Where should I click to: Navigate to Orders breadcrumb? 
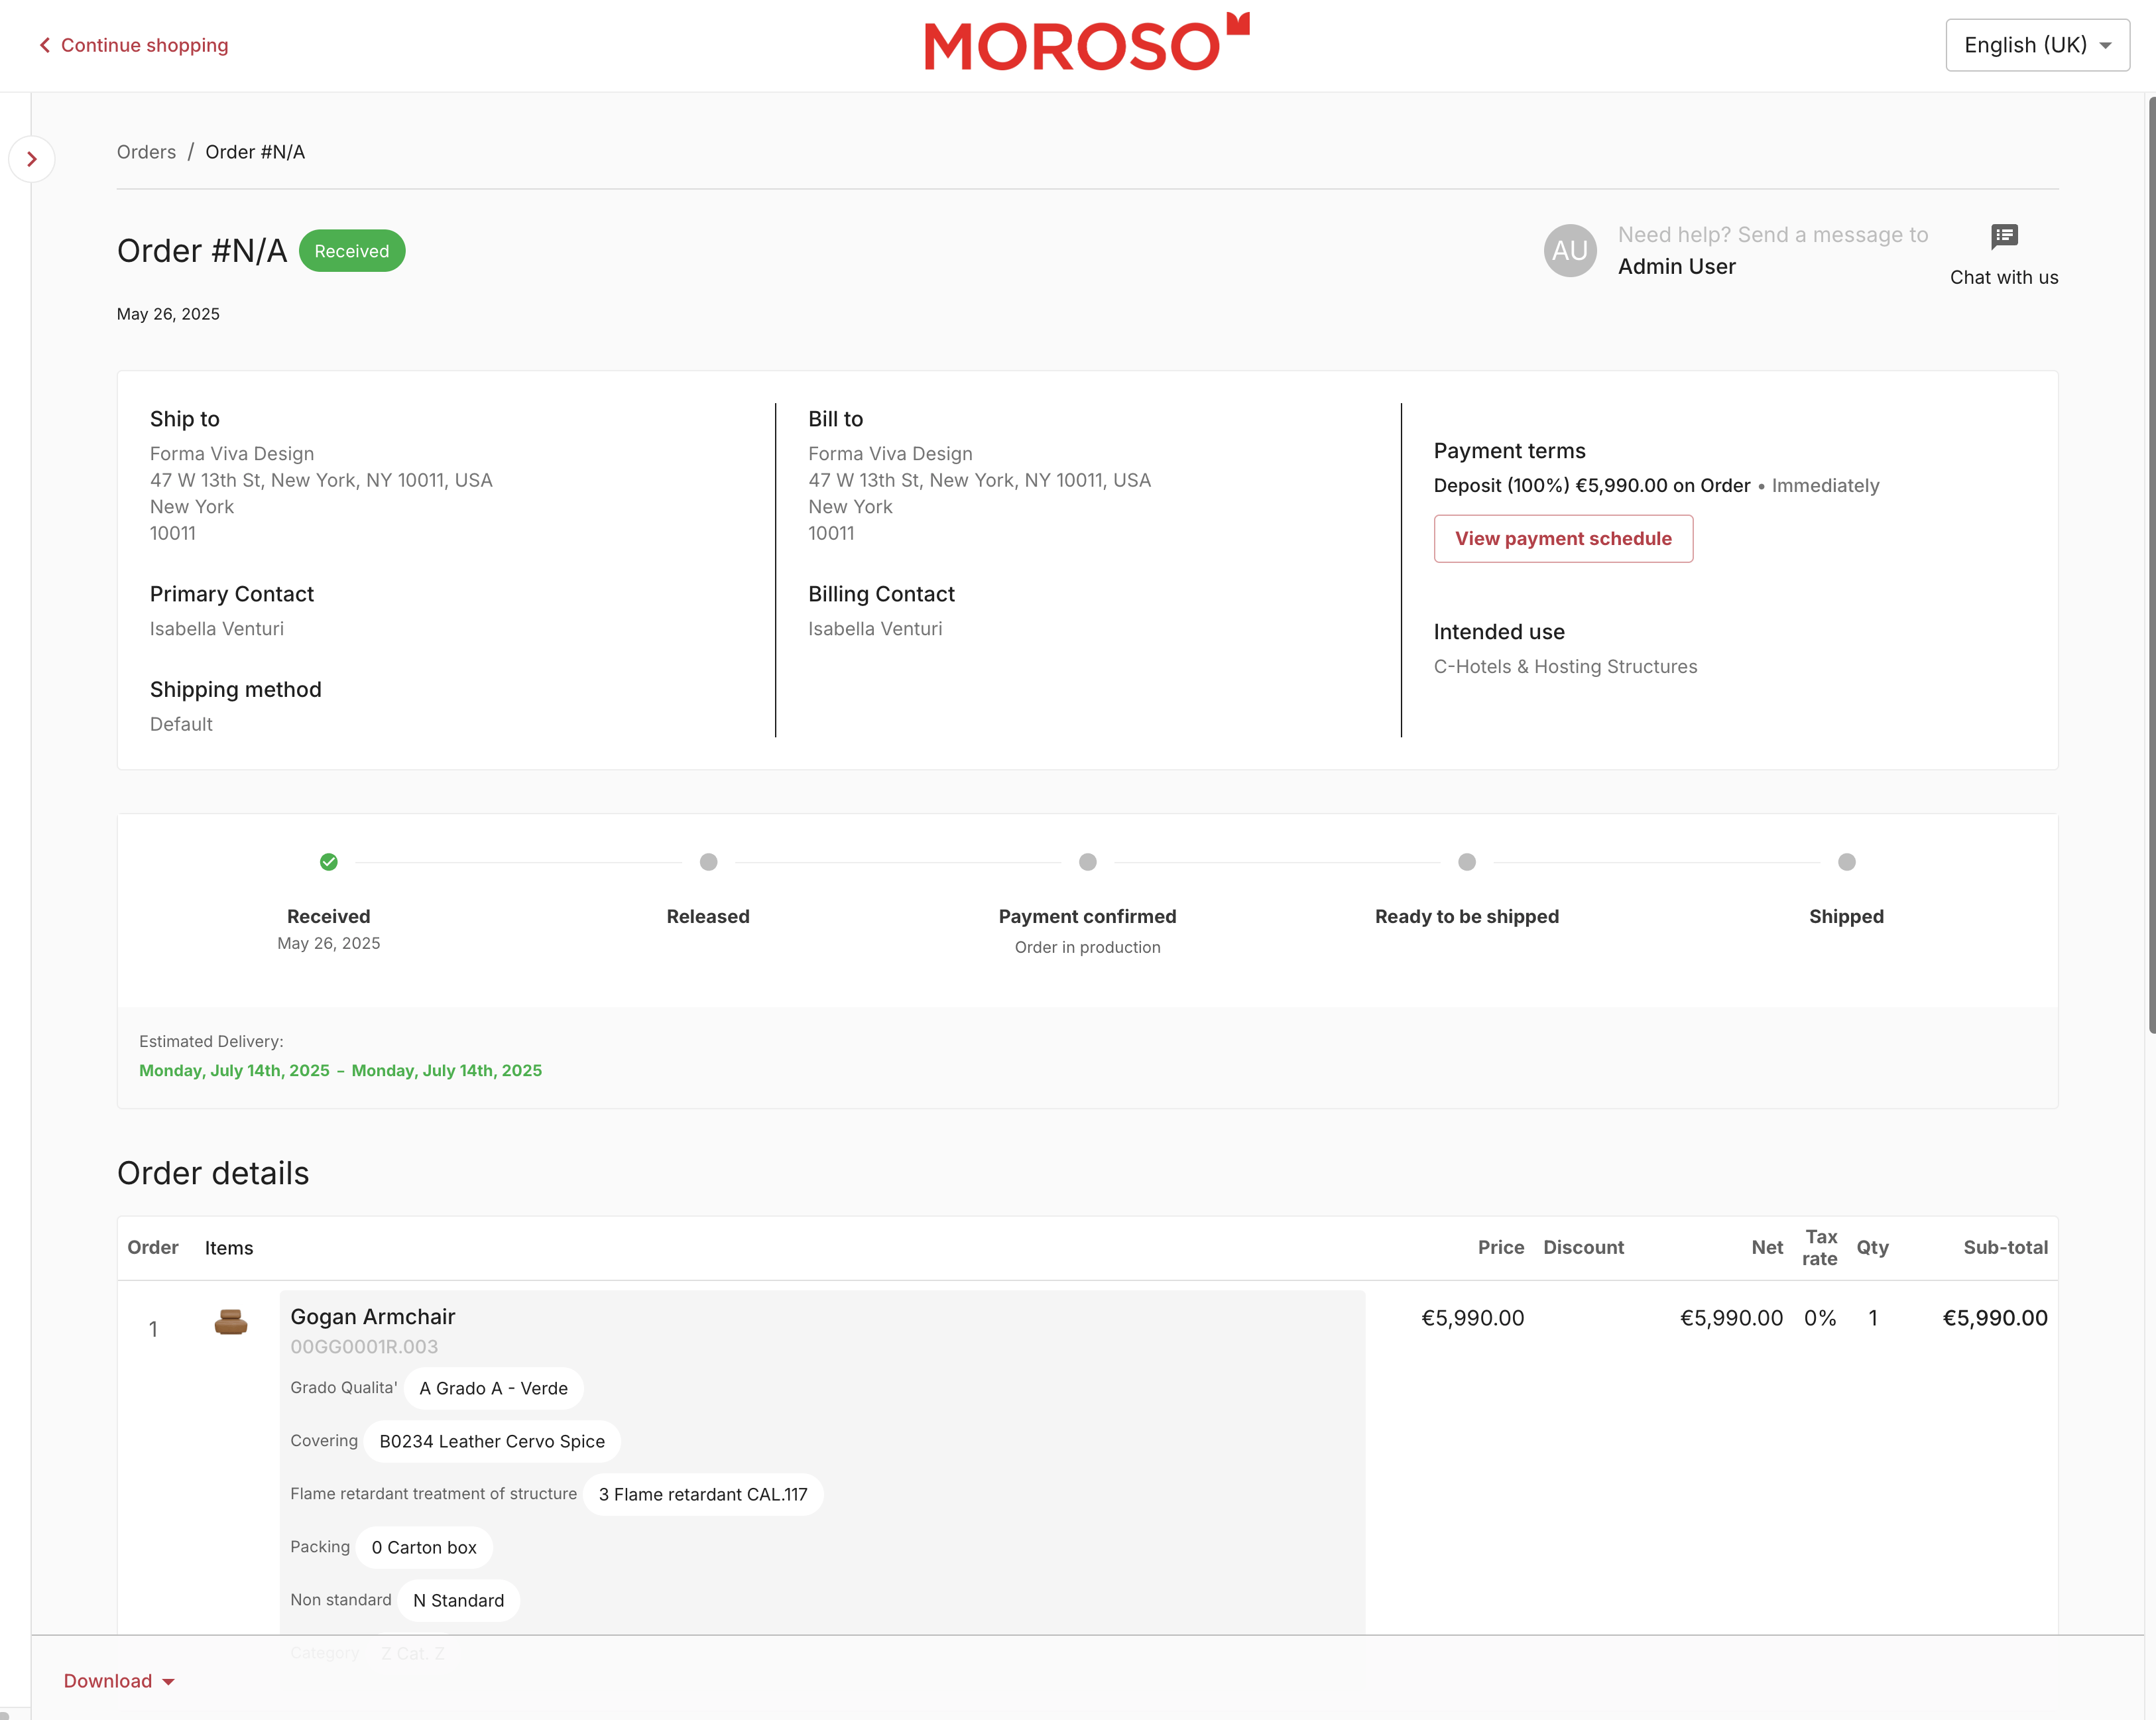146,152
